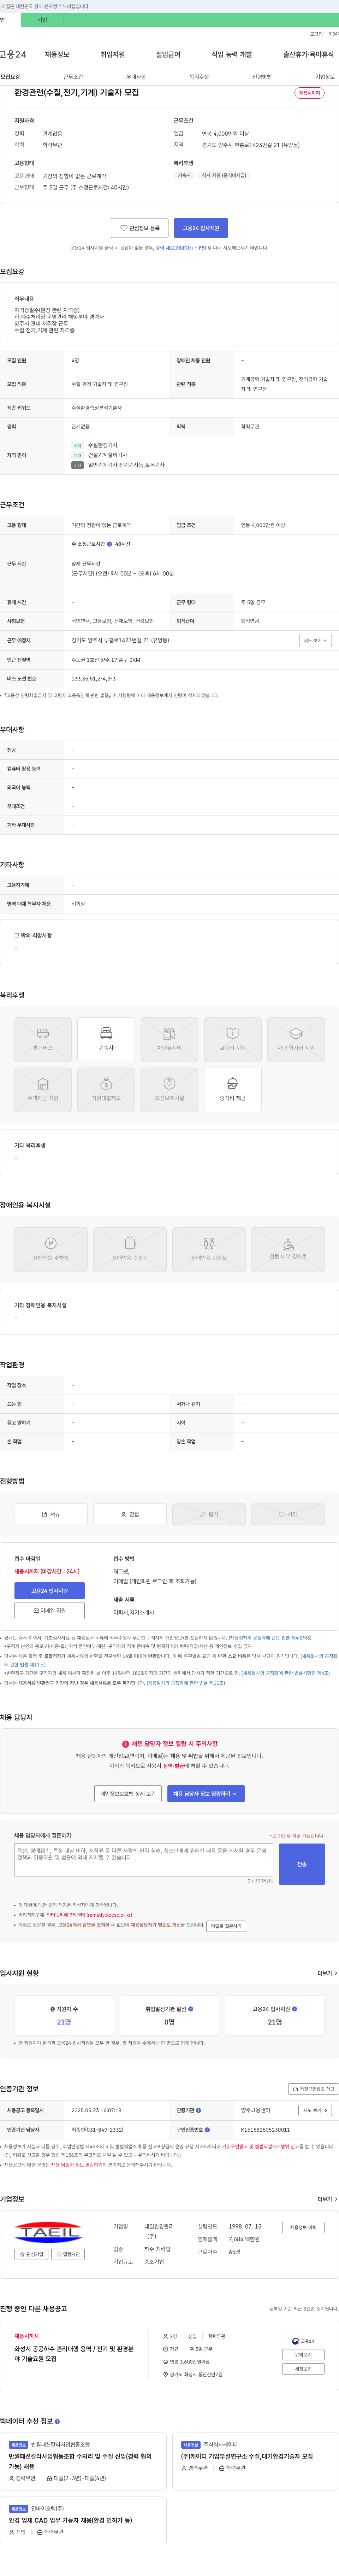Click the 필기 selection method icon

(209, 1514)
